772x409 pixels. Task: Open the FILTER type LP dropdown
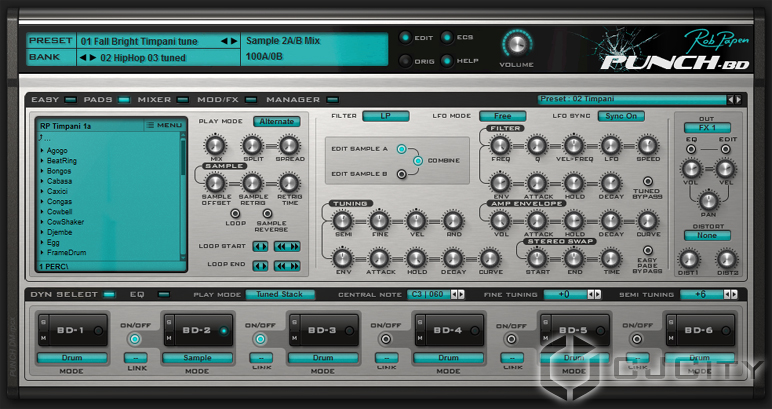pos(386,116)
